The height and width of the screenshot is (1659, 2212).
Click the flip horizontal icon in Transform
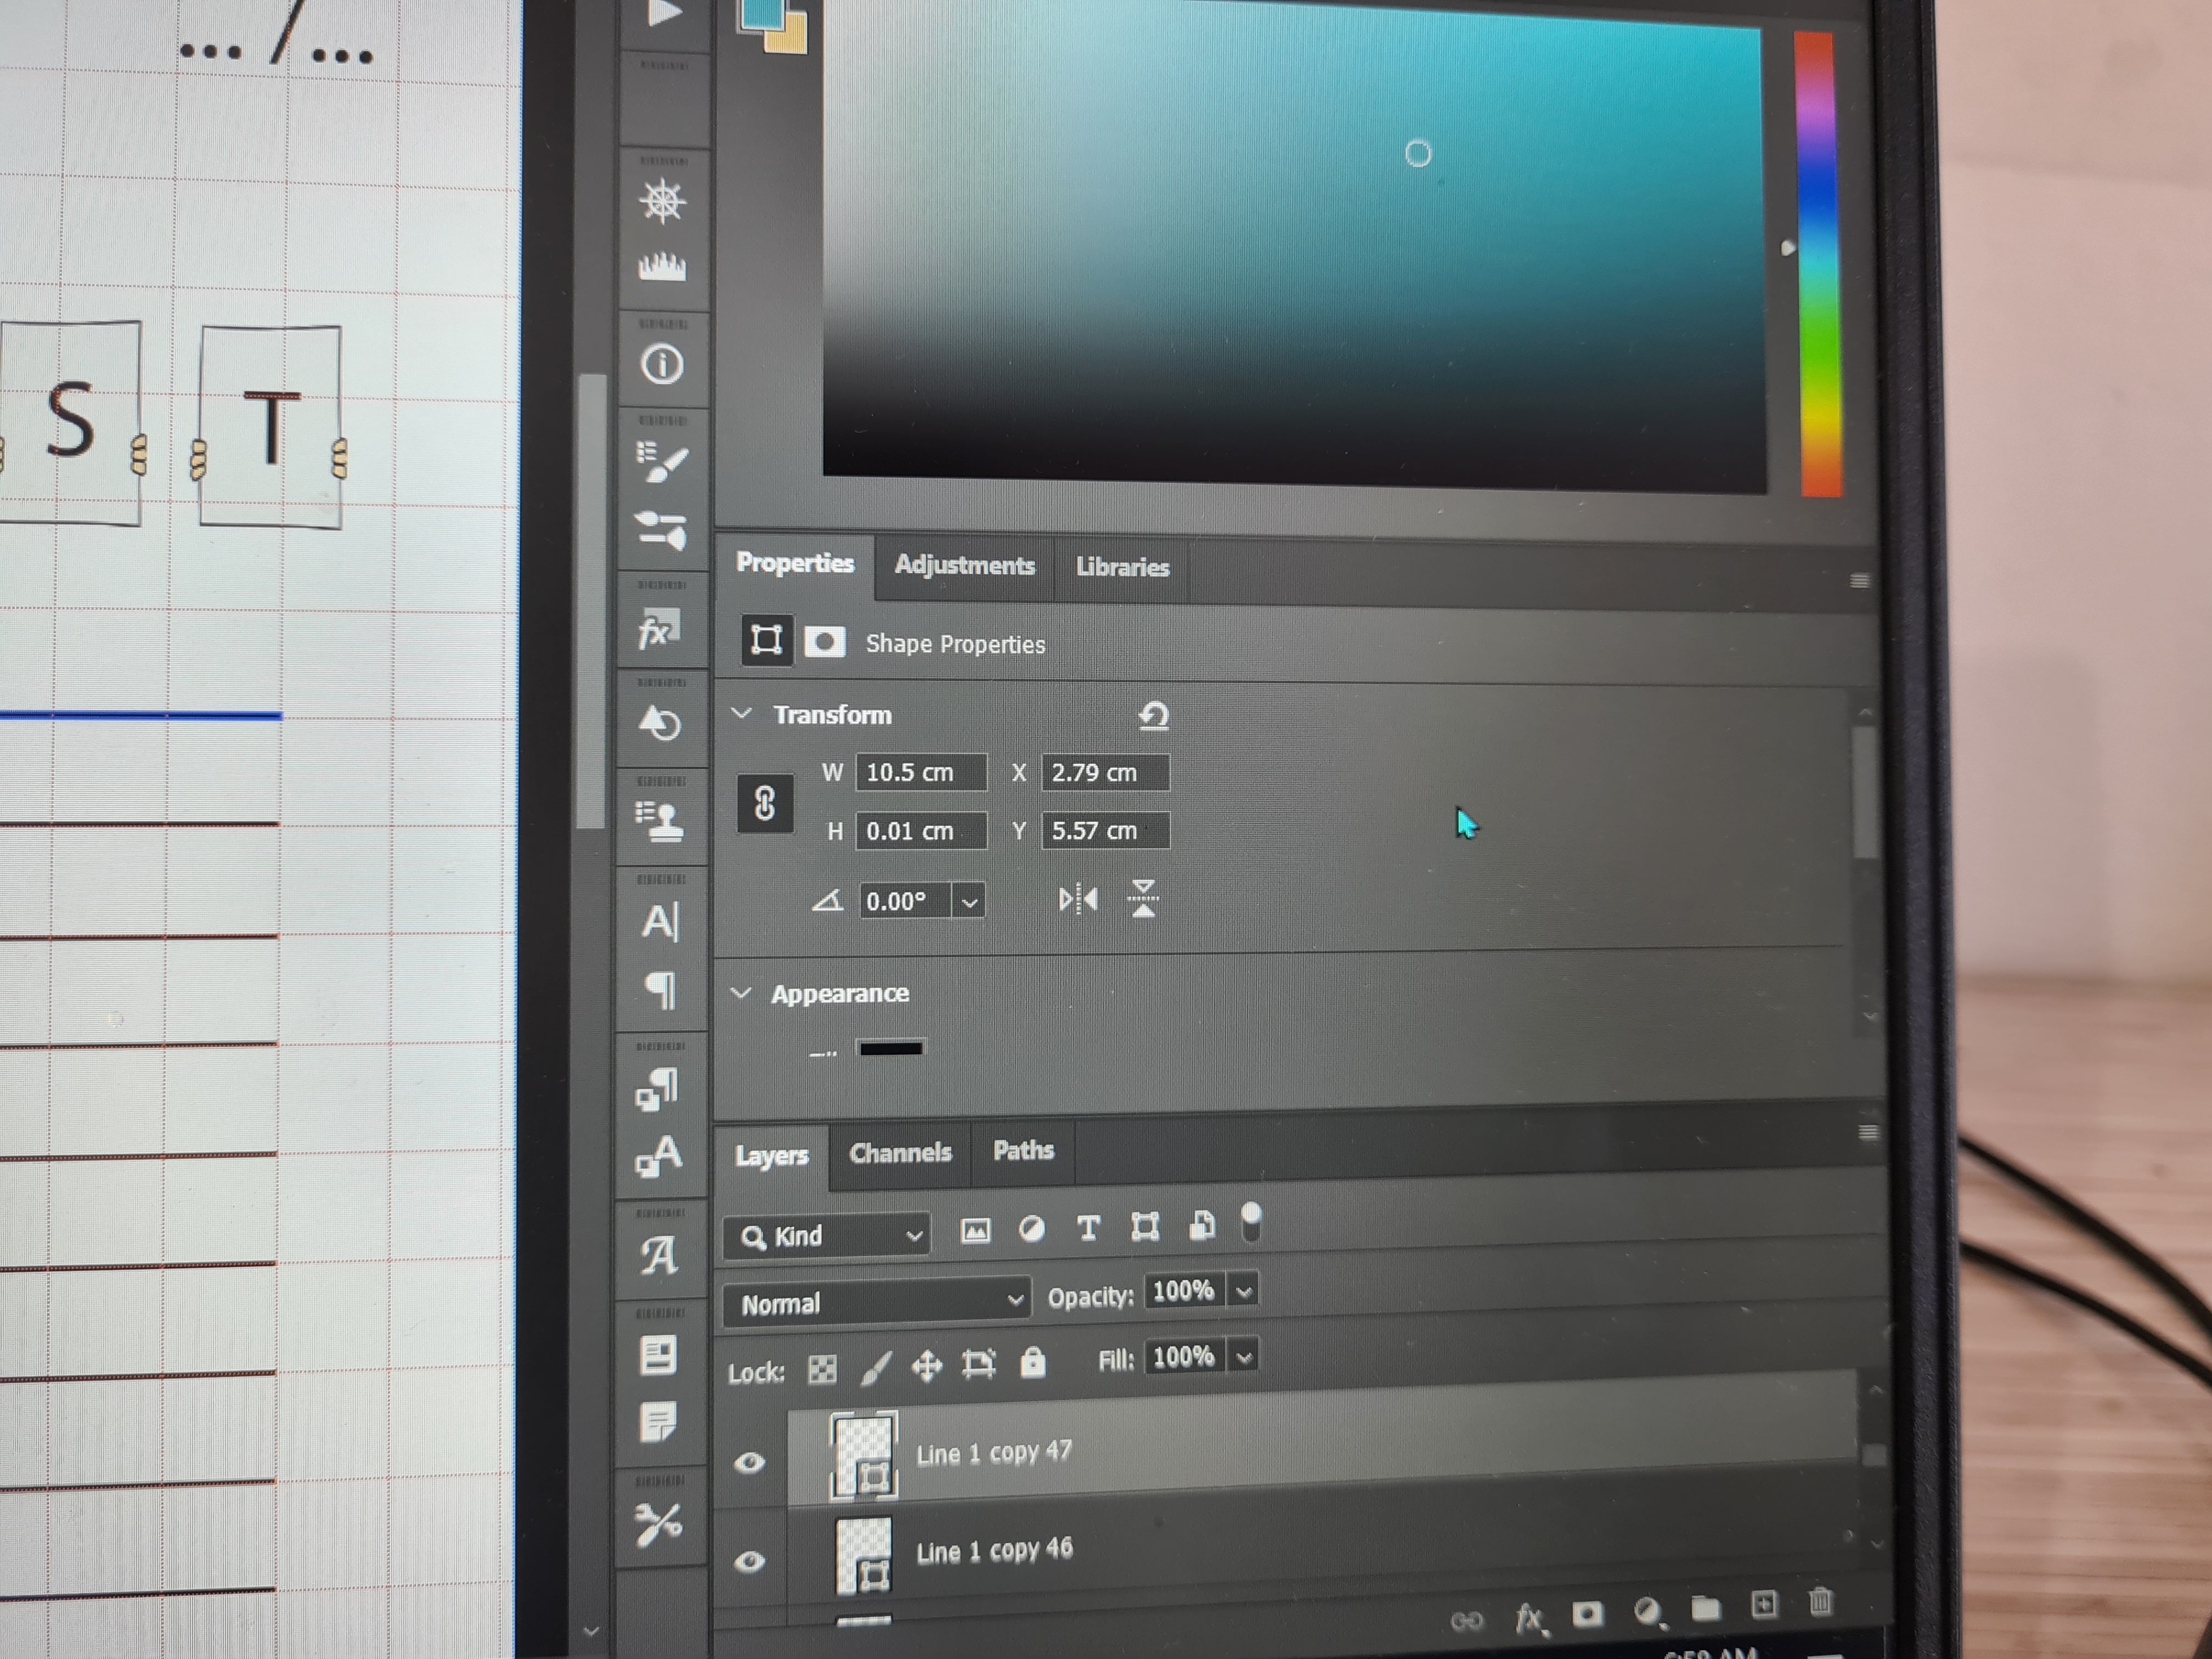pyautogui.click(x=1077, y=900)
